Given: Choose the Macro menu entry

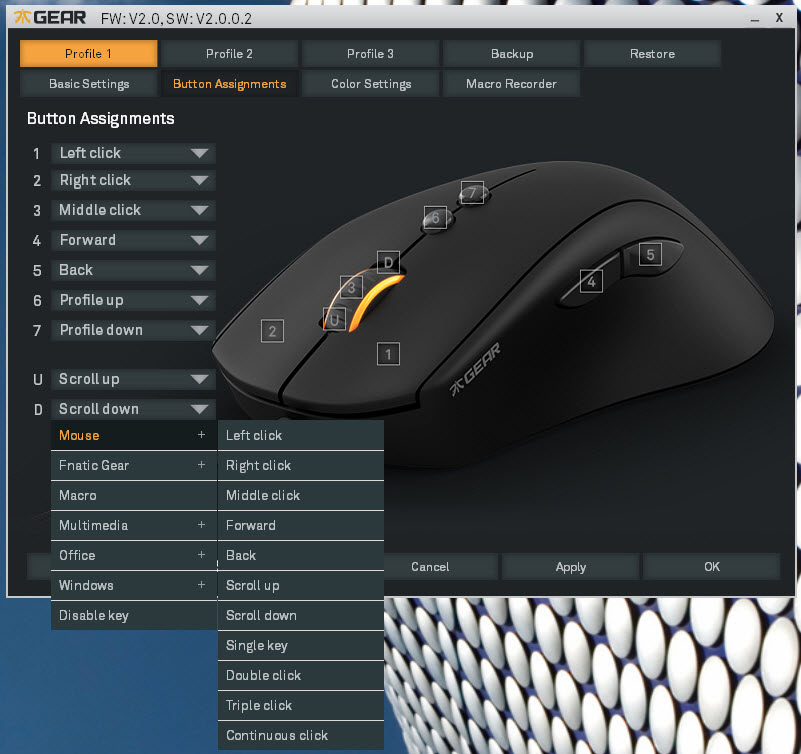Looking at the screenshot, I should [134, 496].
